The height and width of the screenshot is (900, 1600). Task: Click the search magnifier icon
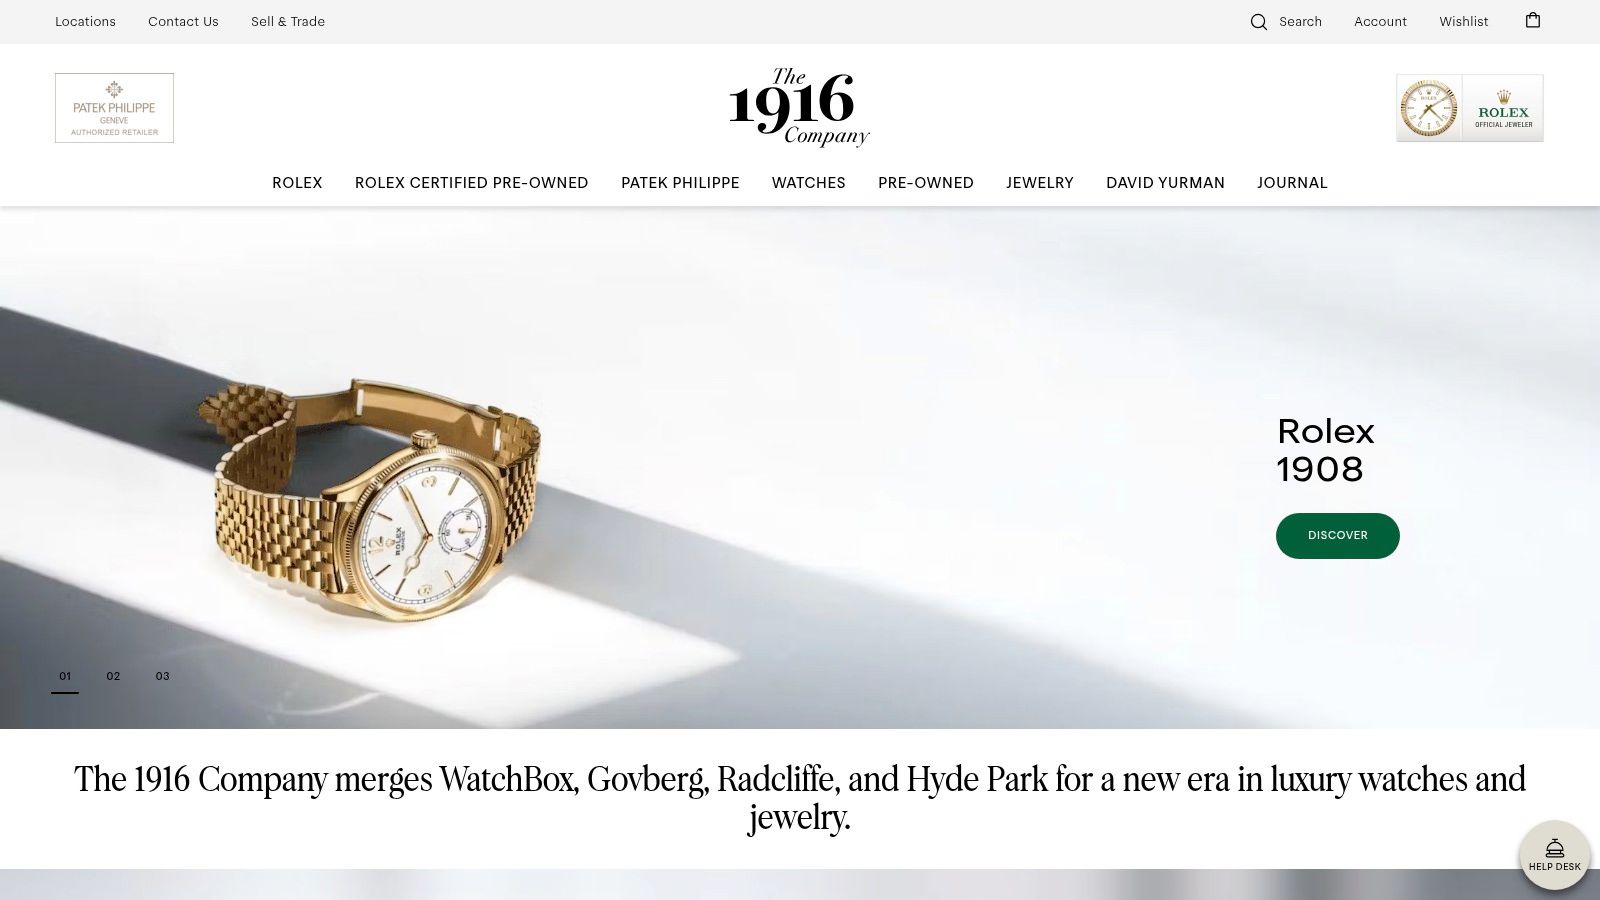pyautogui.click(x=1259, y=22)
